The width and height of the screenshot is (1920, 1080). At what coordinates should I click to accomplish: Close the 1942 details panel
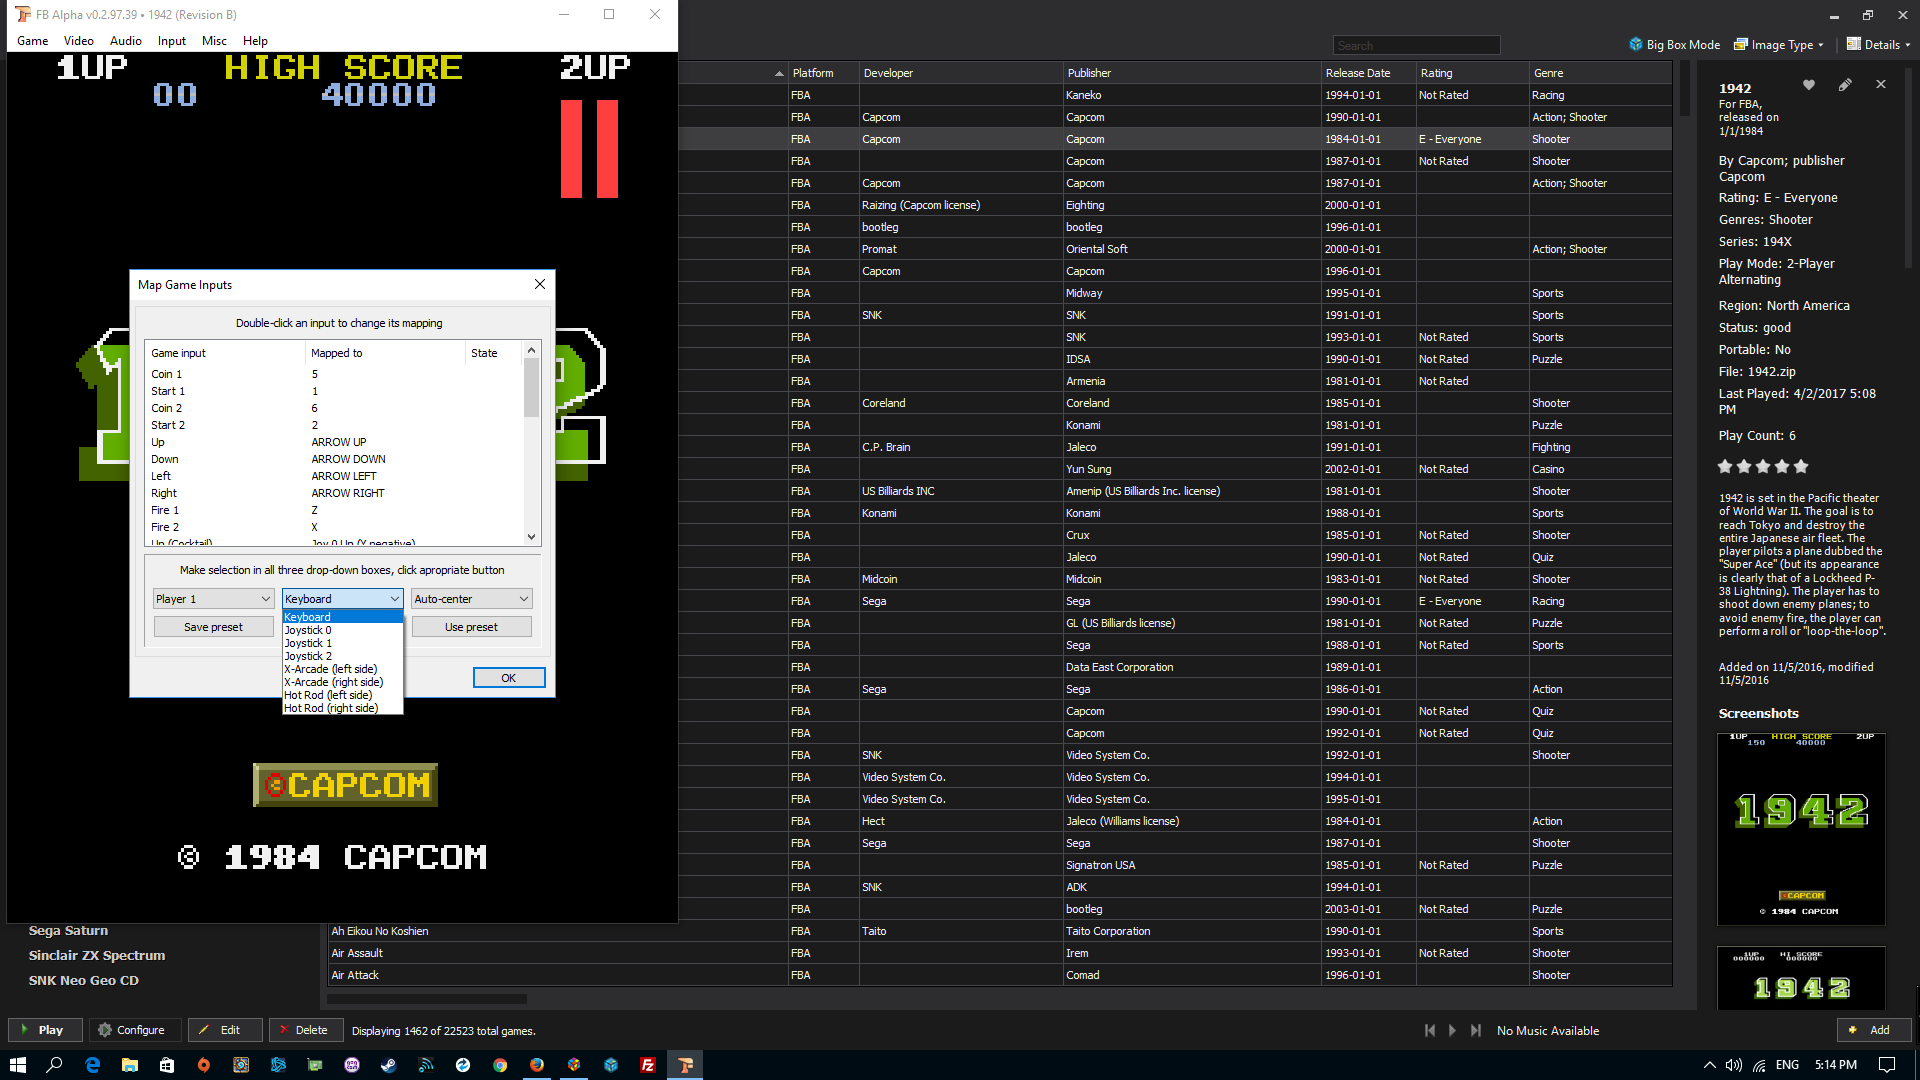click(x=1881, y=85)
